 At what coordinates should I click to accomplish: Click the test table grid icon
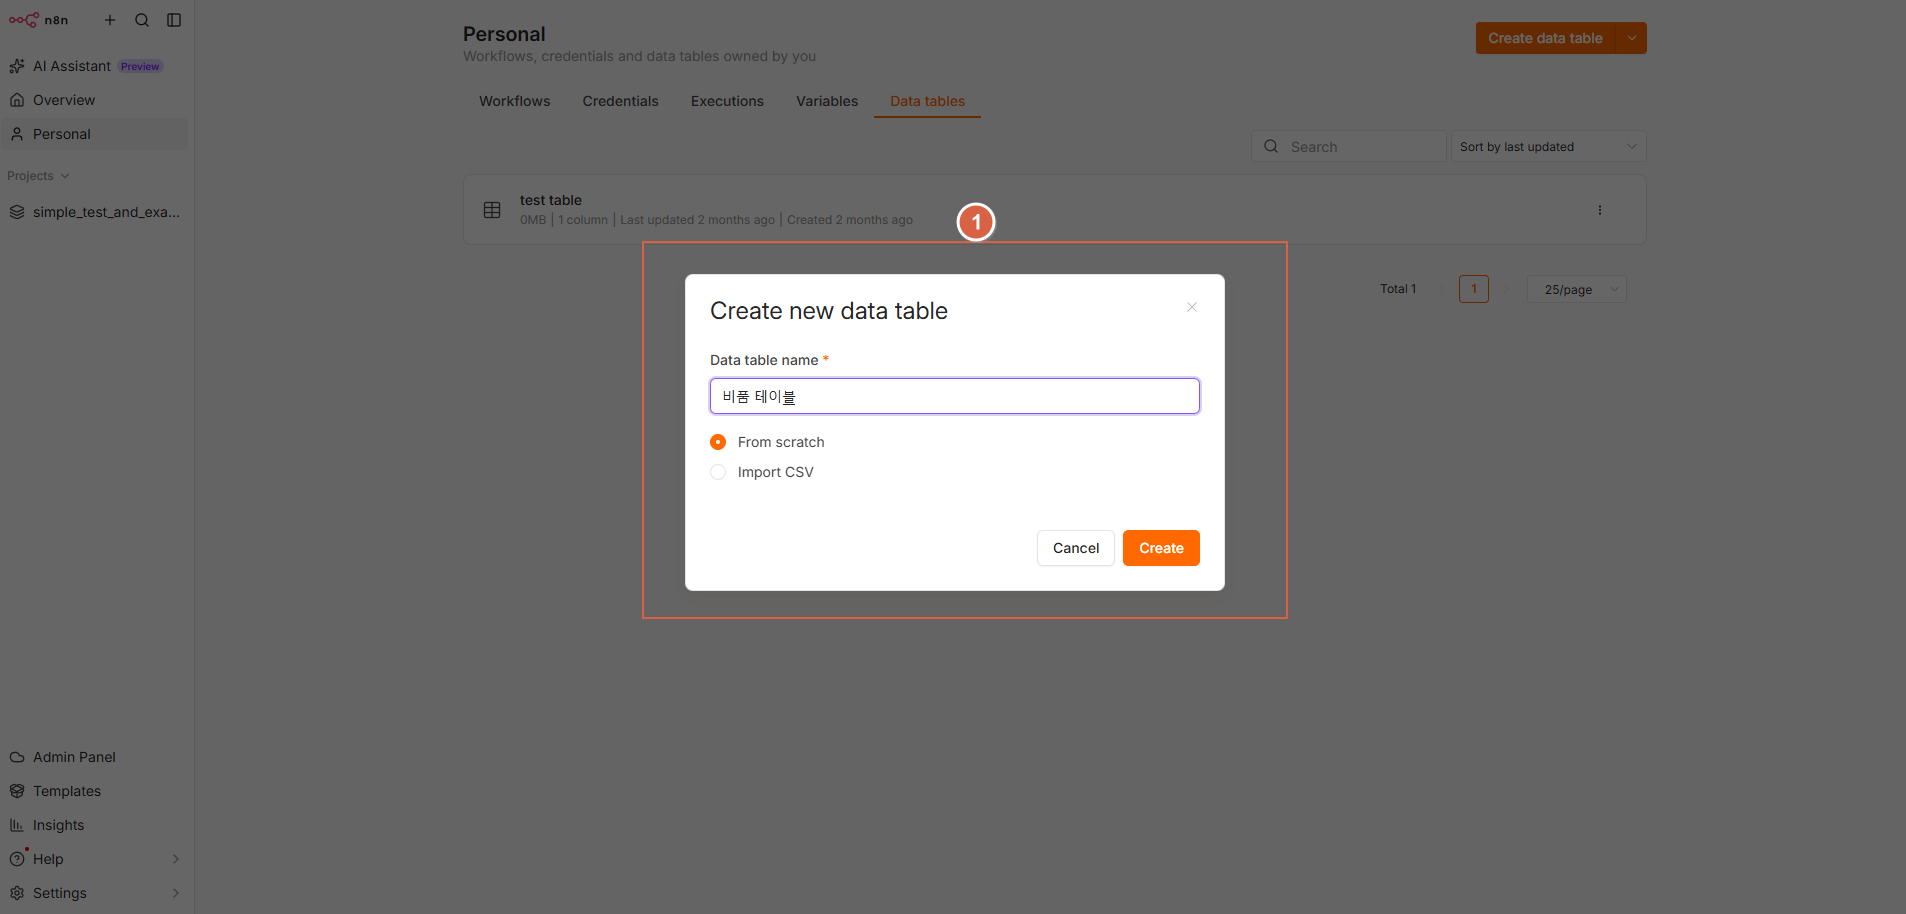point(492,210)
